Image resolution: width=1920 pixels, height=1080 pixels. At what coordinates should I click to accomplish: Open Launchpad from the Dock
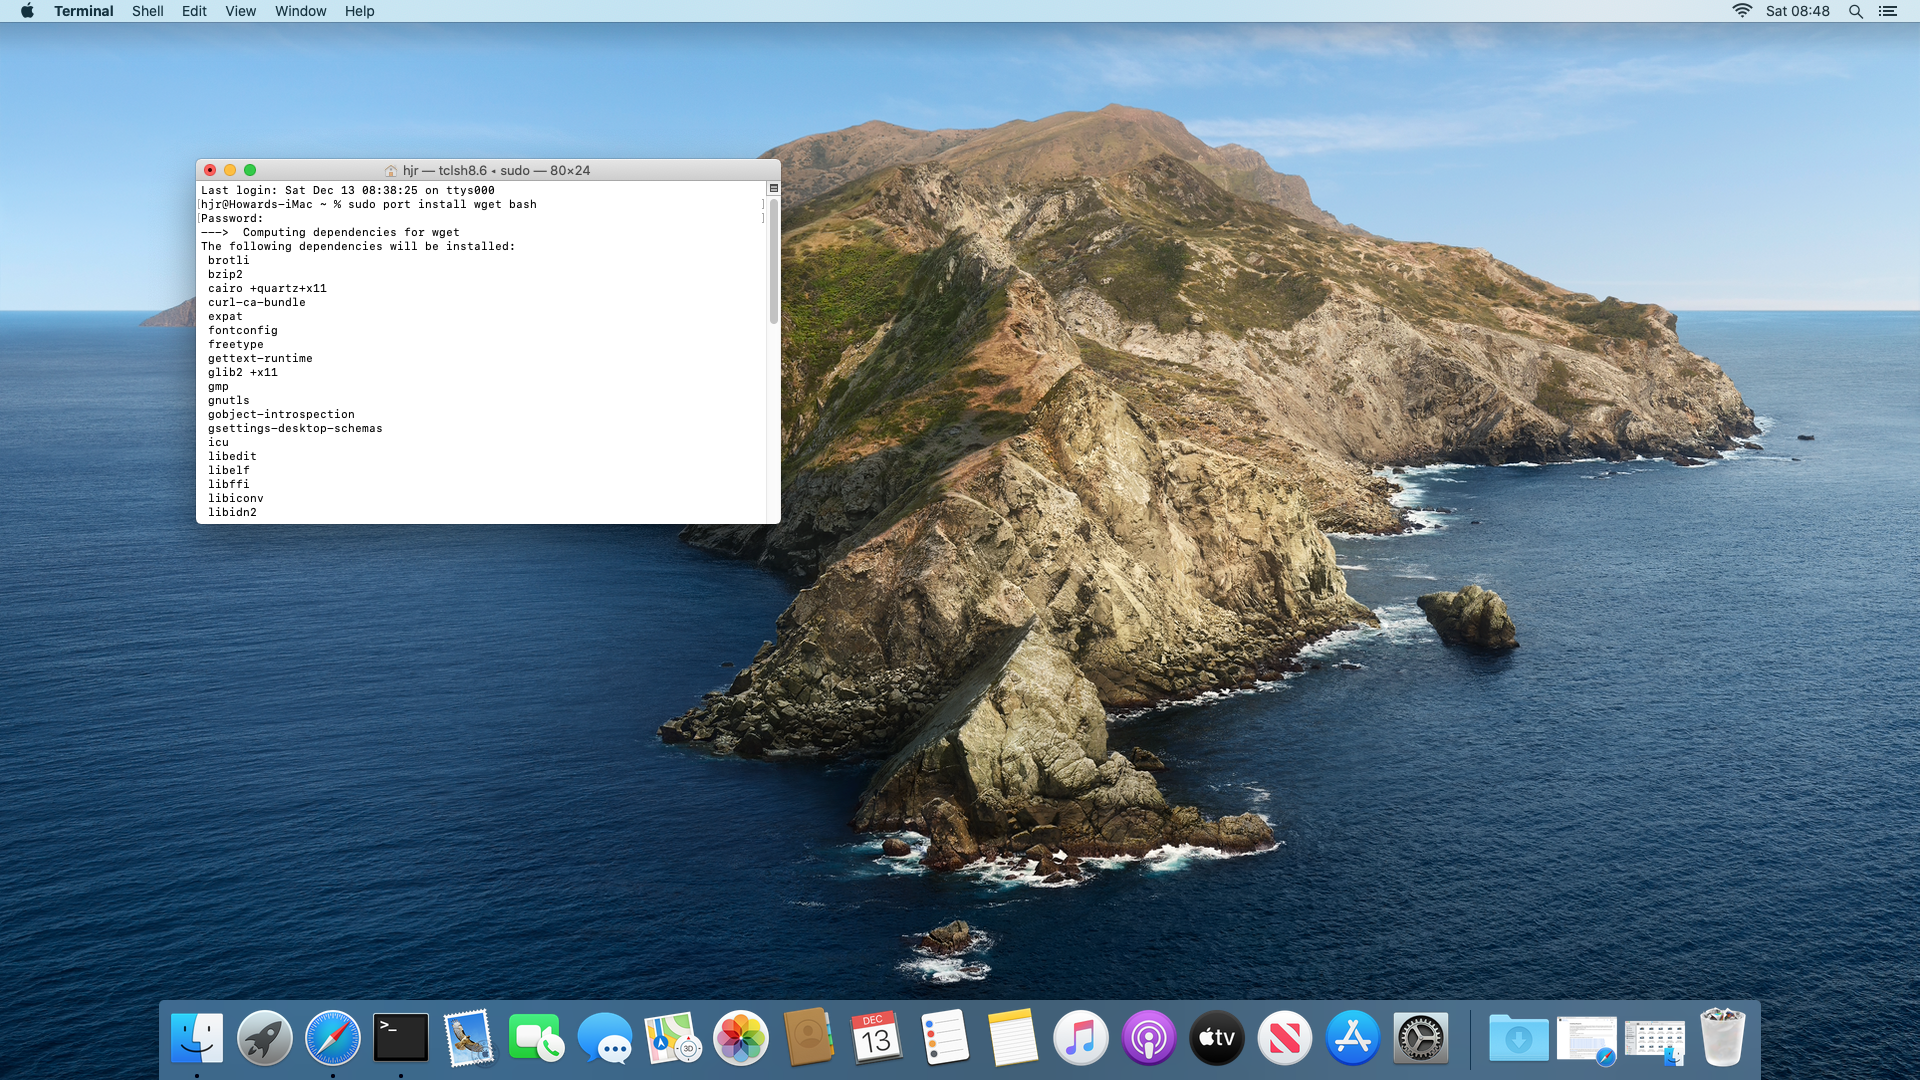[265, 1039]
